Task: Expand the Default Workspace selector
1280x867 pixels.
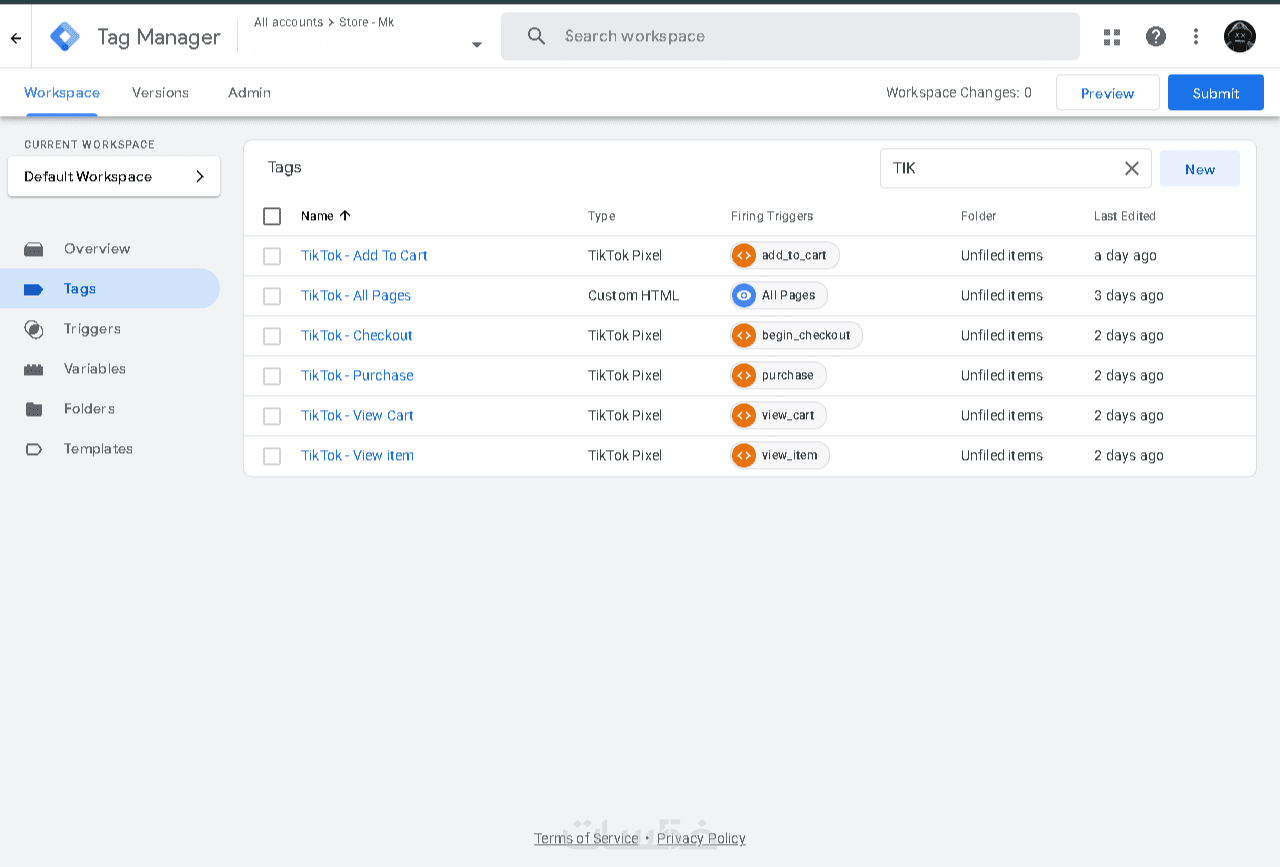Action: point(114,177)
